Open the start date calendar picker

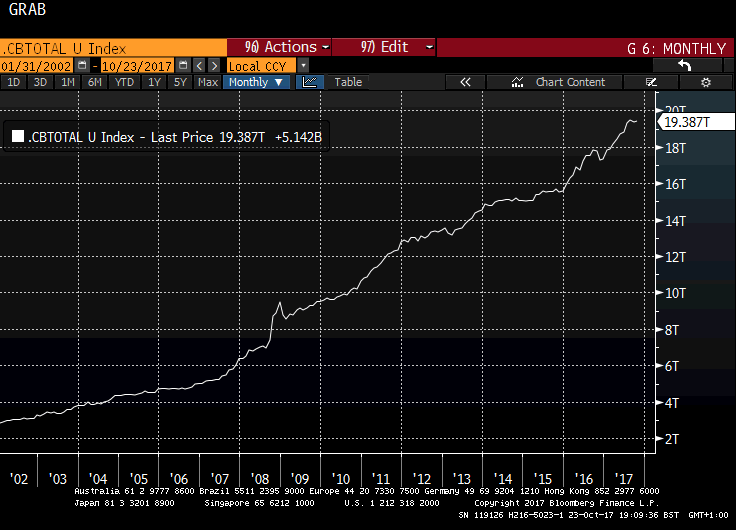tap(82, 65)
